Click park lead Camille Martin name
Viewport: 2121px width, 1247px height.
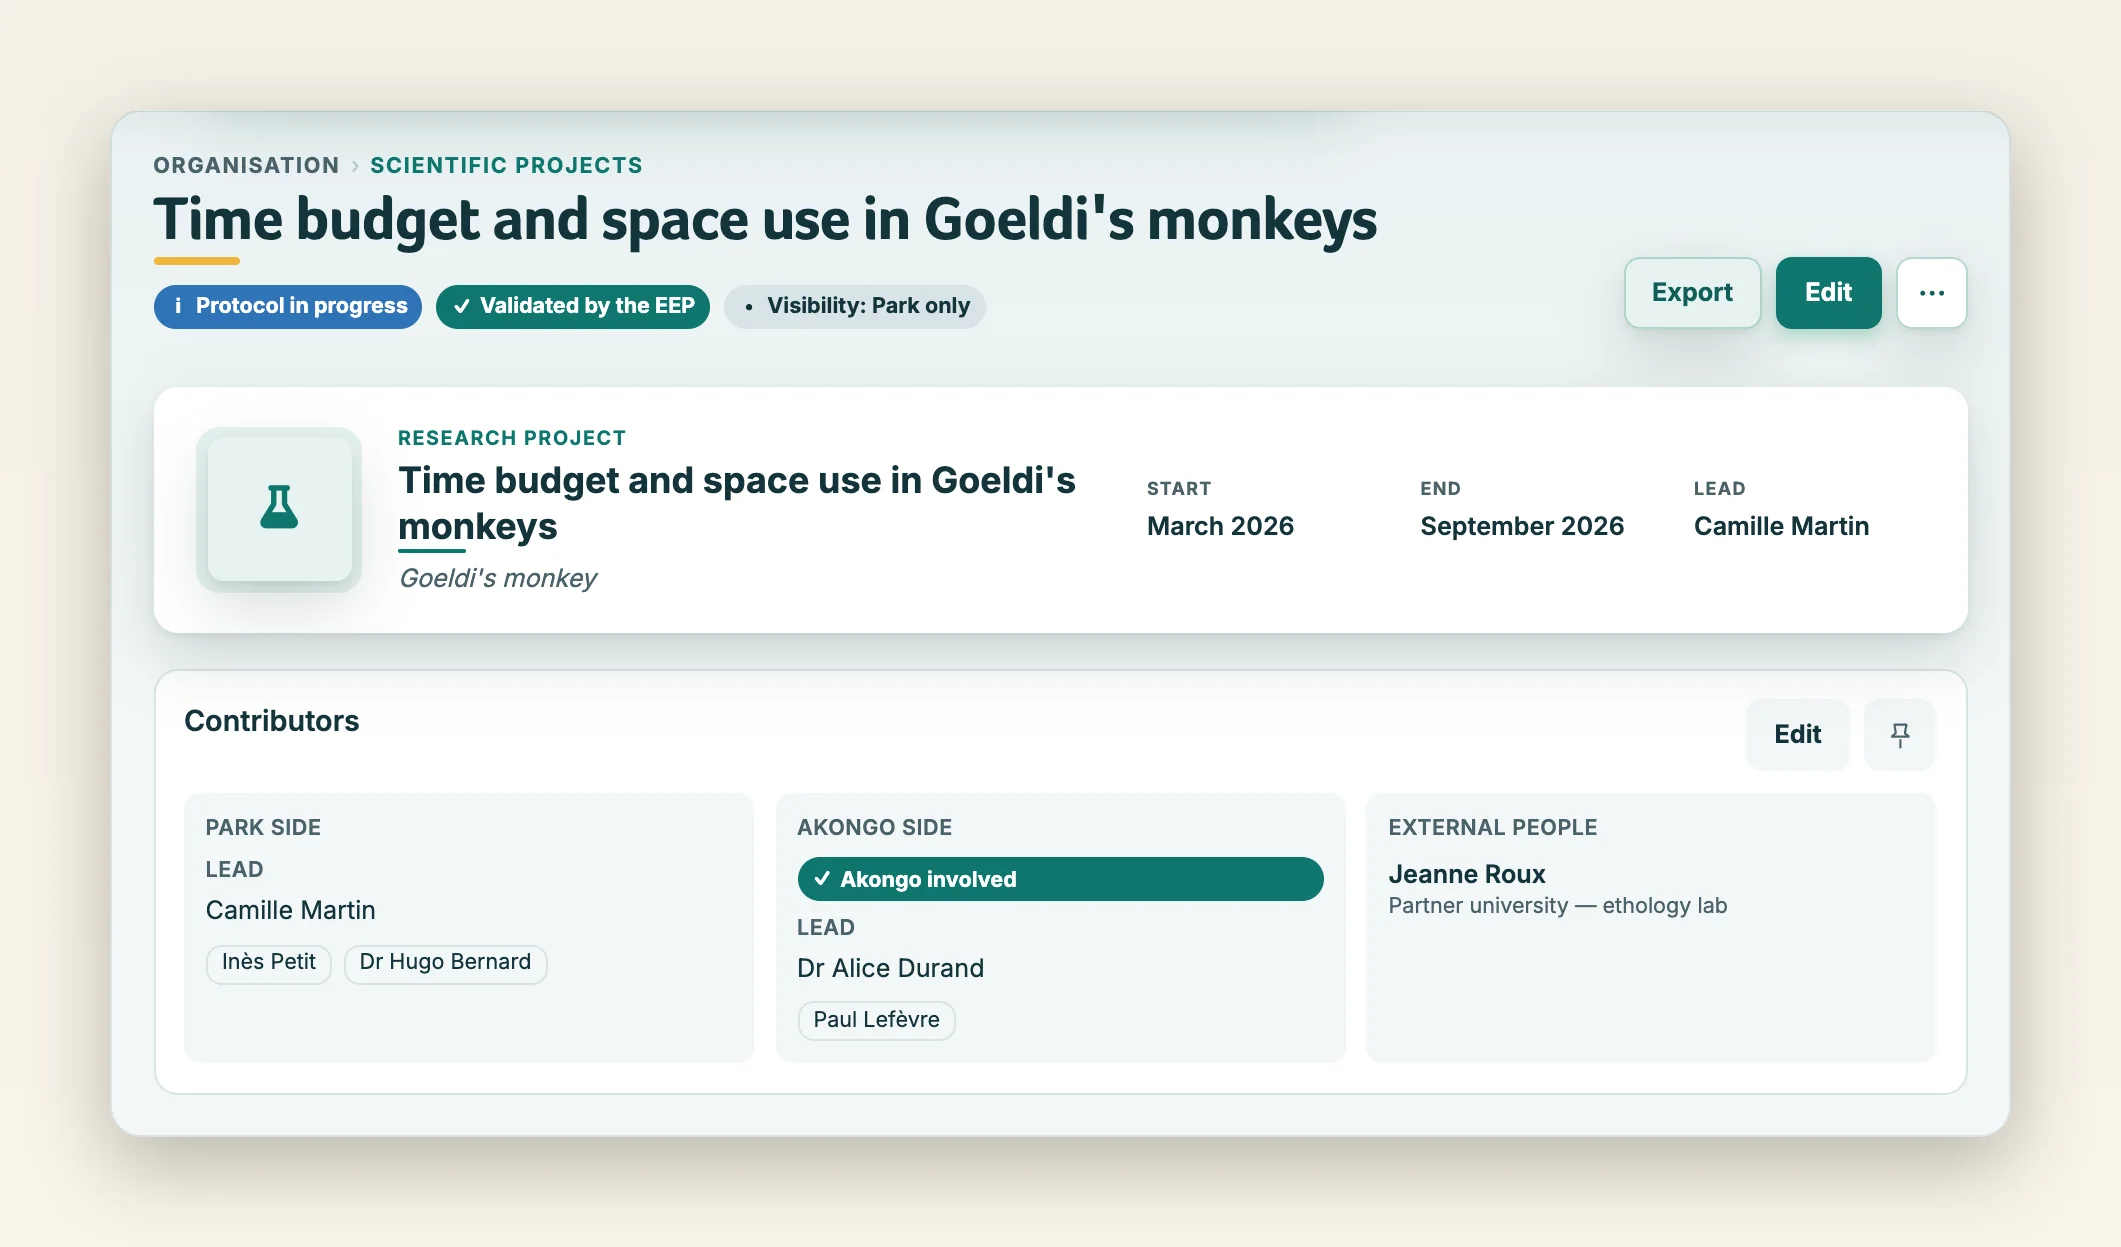pyautogui.click(x=291, y=910)
